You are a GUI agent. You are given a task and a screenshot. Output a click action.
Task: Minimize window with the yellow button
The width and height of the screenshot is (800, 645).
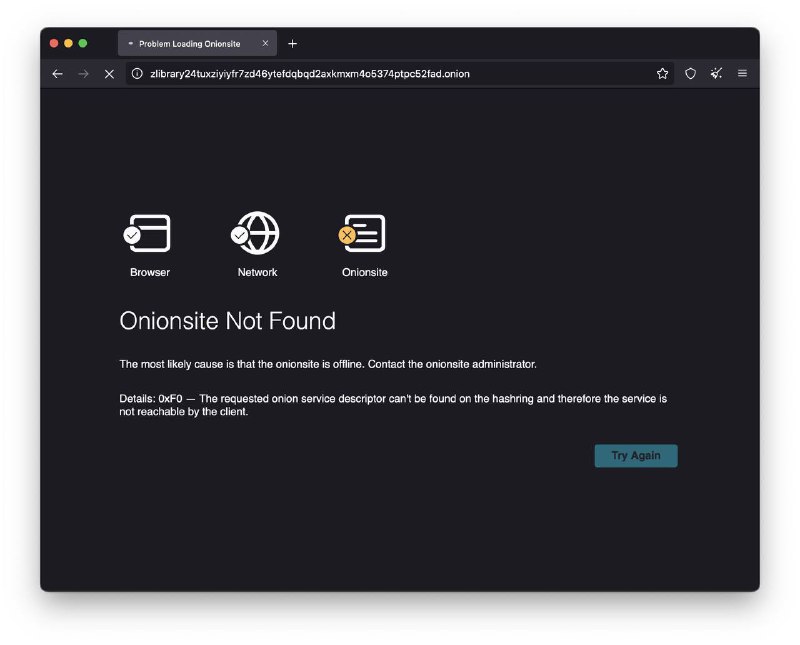click(66, 43)
